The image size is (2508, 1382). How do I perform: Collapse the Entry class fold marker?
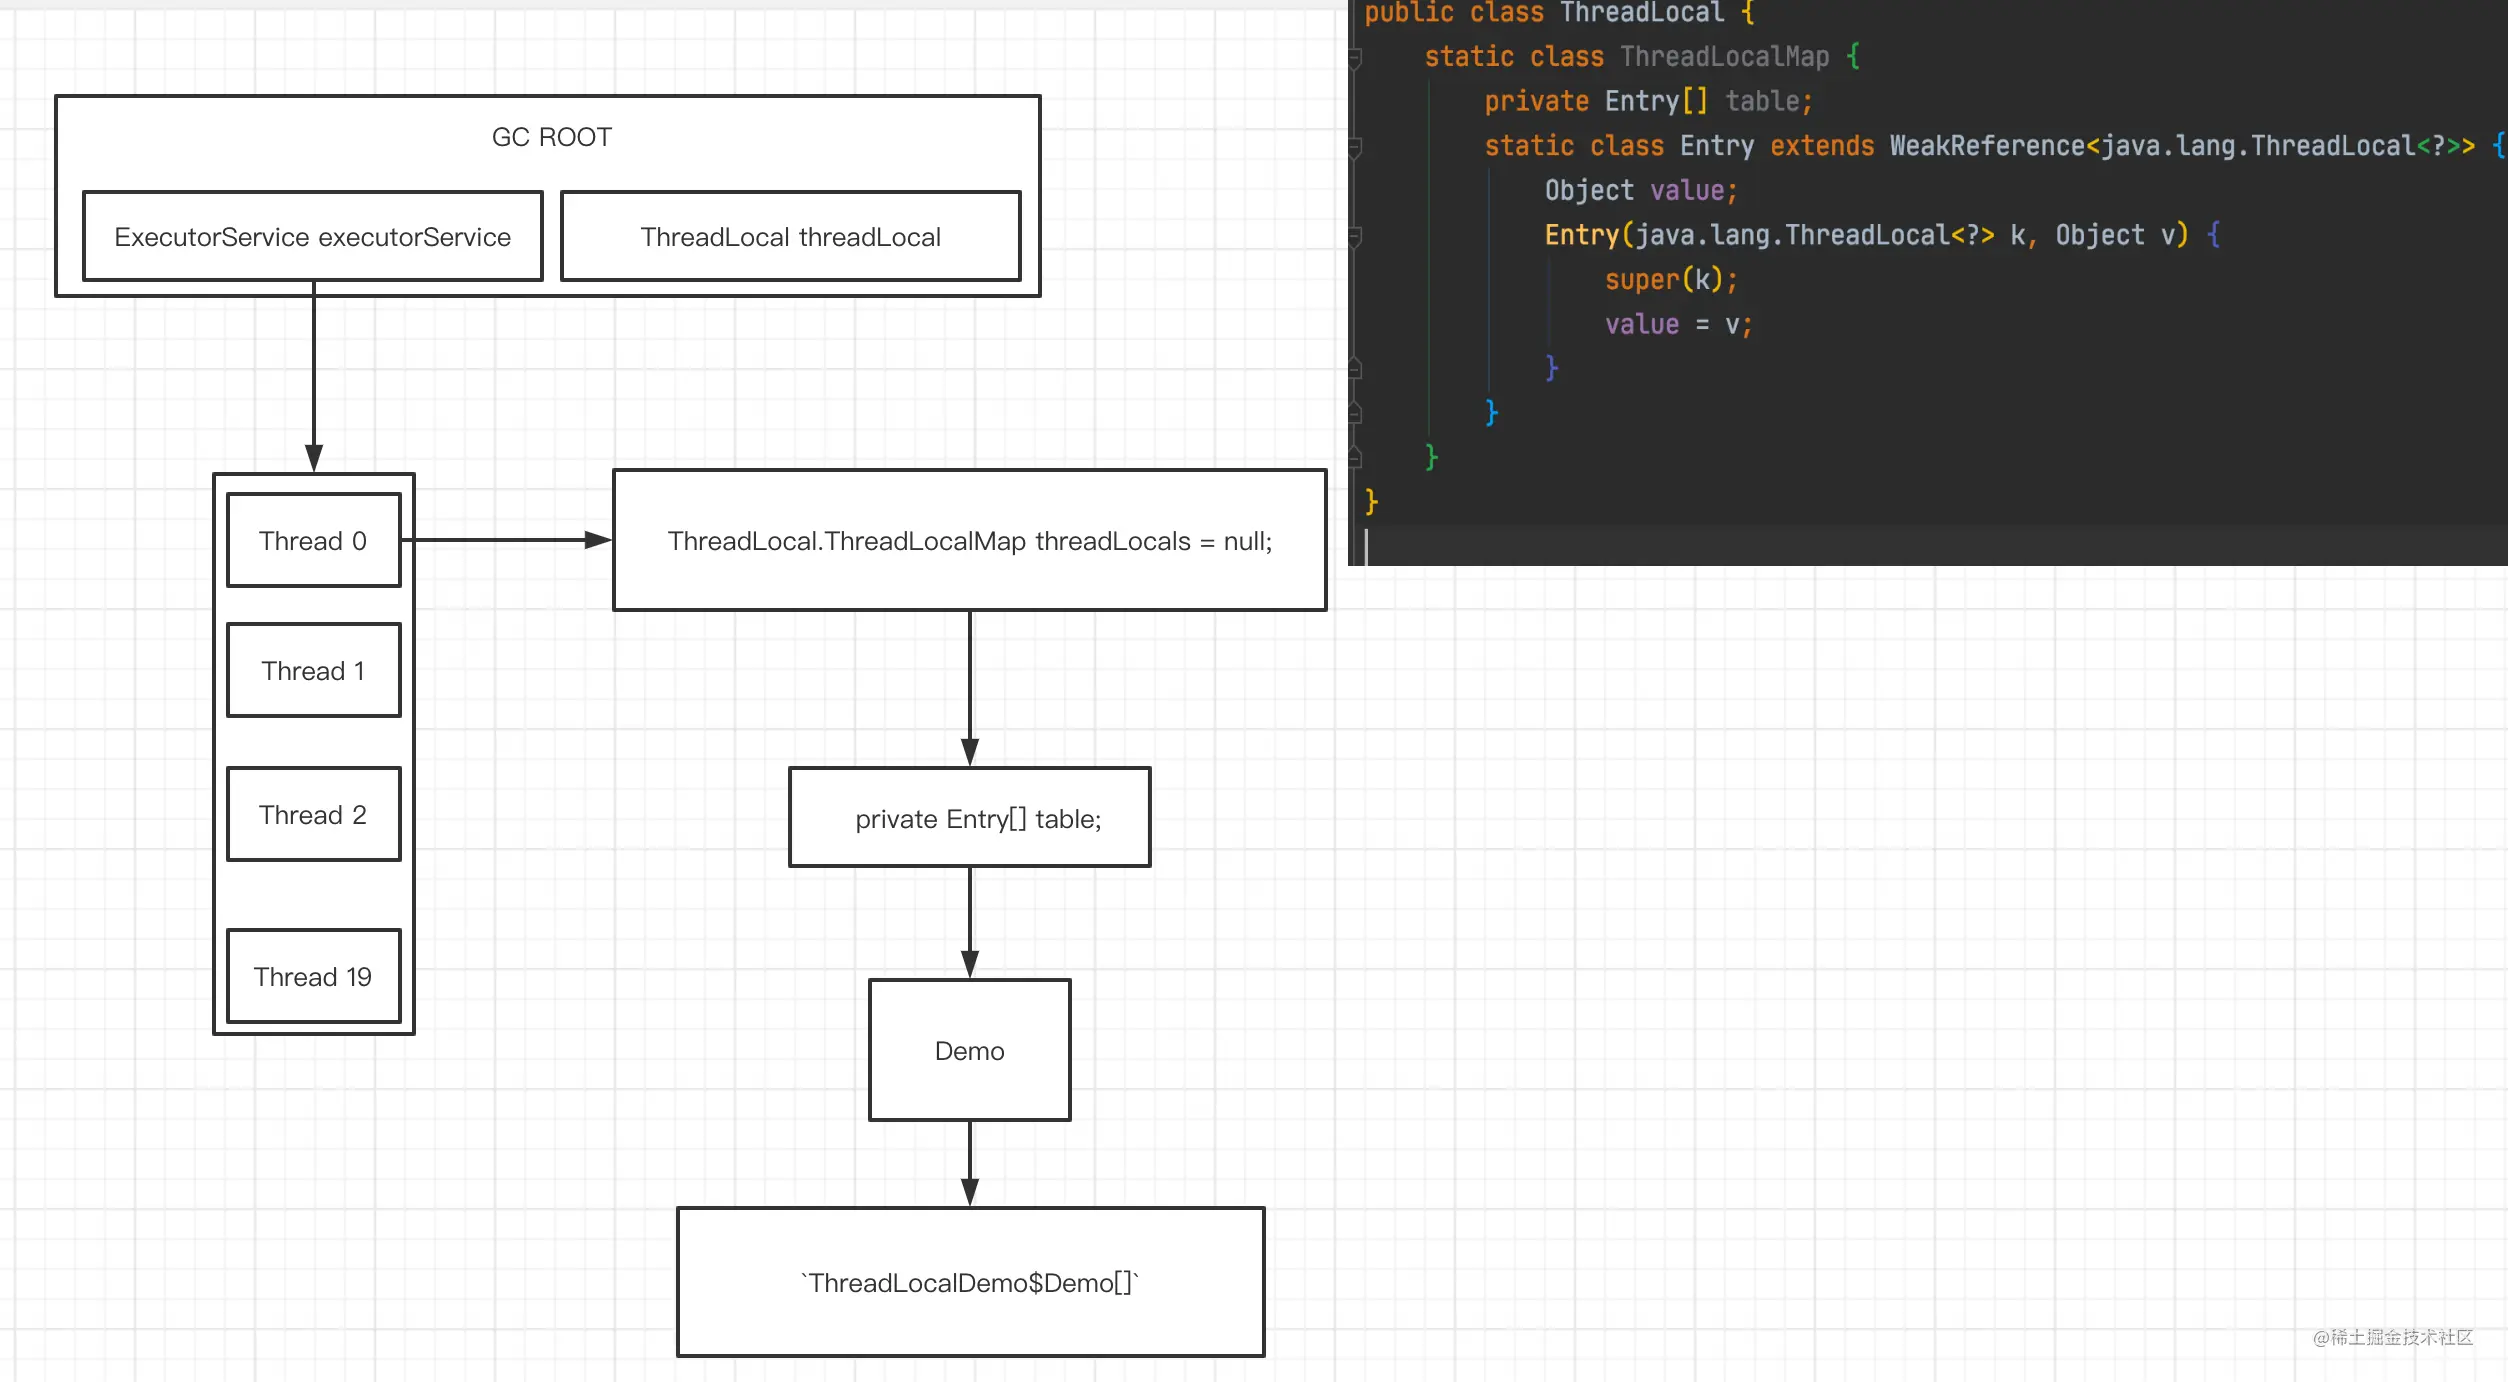click(1355, 148)
